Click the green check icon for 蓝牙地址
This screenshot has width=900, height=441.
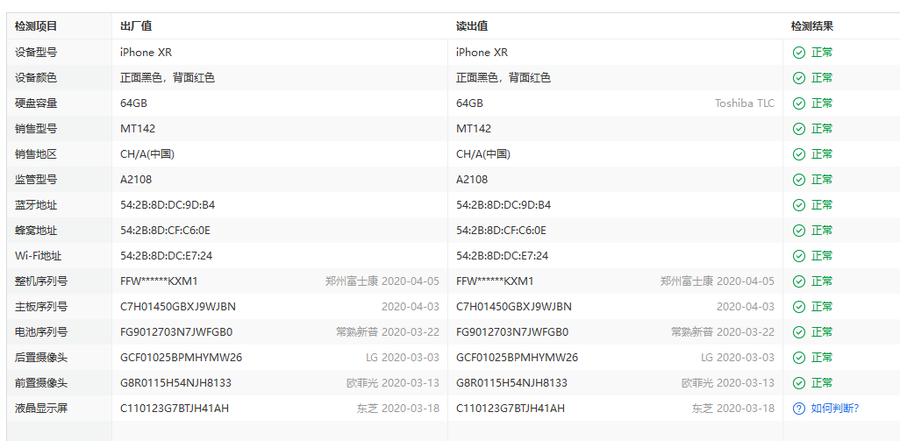pos(799,205)
